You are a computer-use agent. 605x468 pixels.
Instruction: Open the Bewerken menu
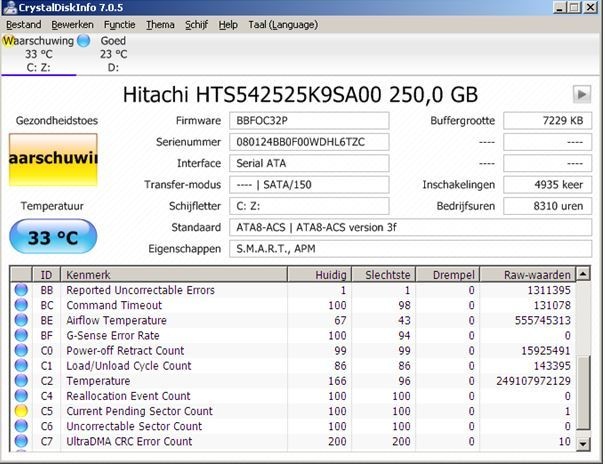click(72, 25)
